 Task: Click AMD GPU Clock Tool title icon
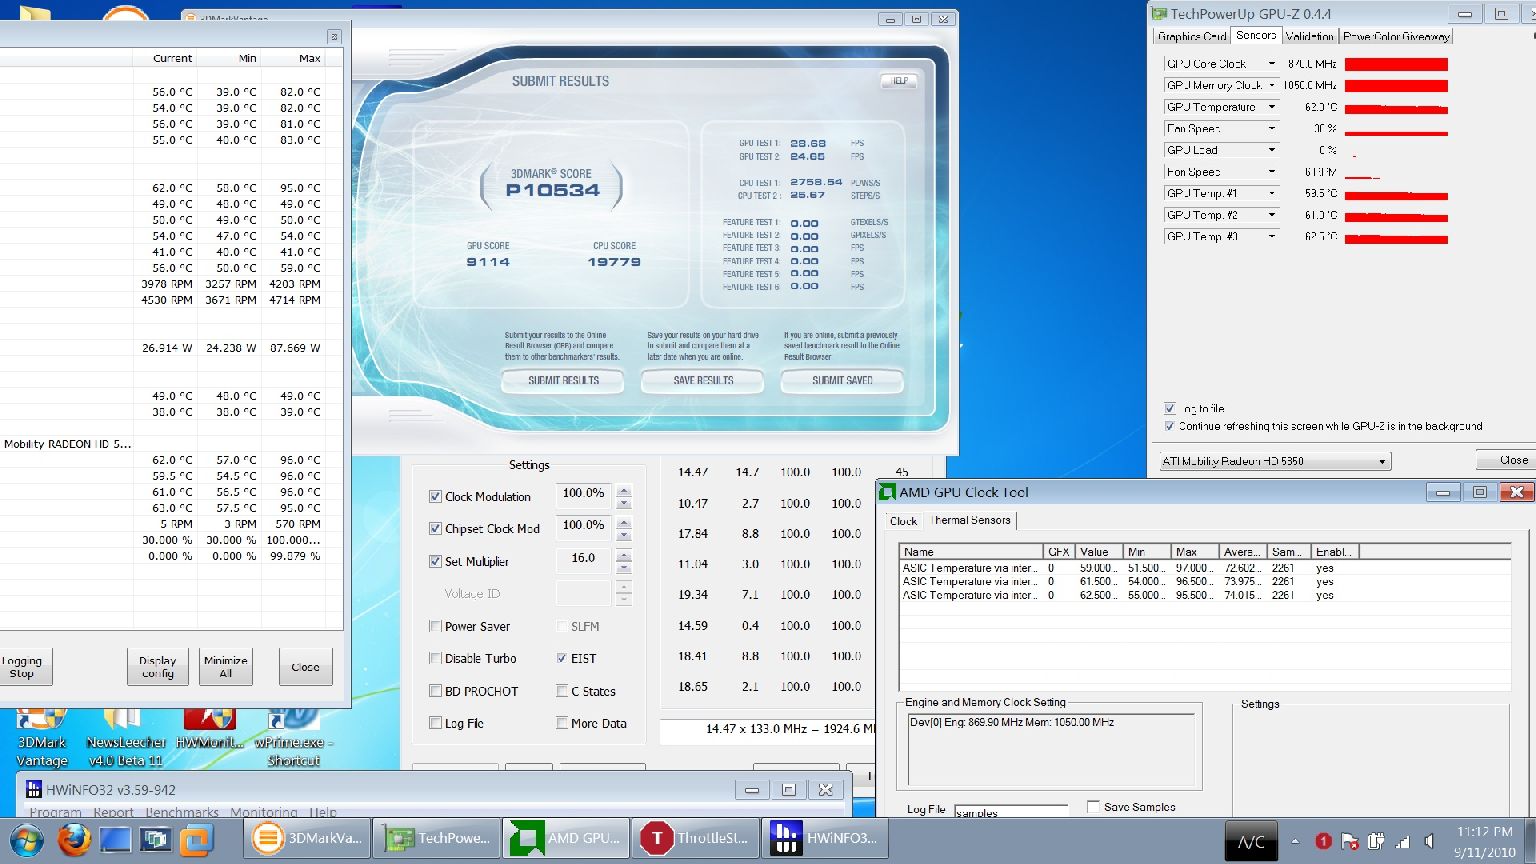pos(887,492)
